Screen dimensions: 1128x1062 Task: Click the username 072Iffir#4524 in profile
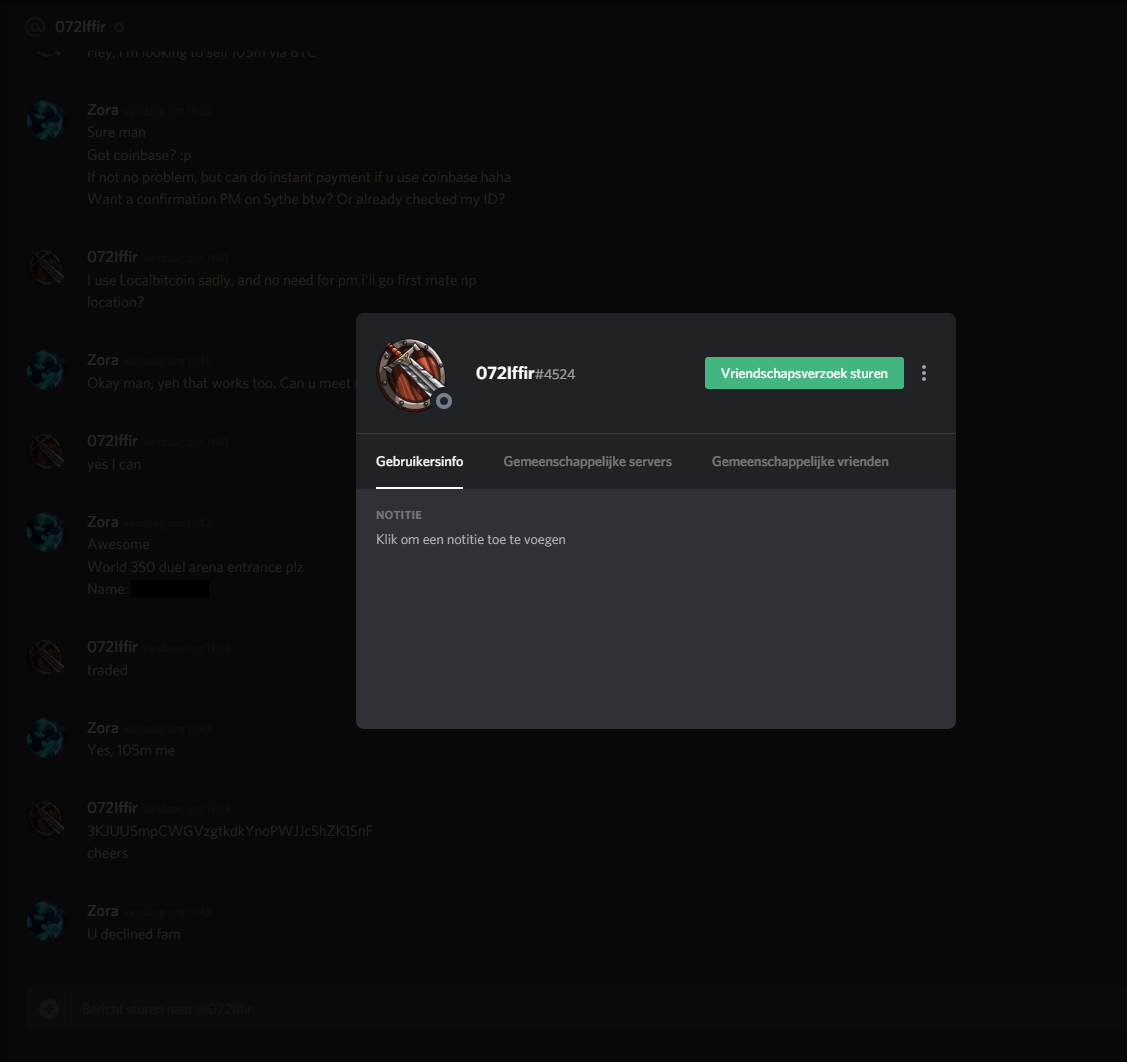(x=525, y=373)
